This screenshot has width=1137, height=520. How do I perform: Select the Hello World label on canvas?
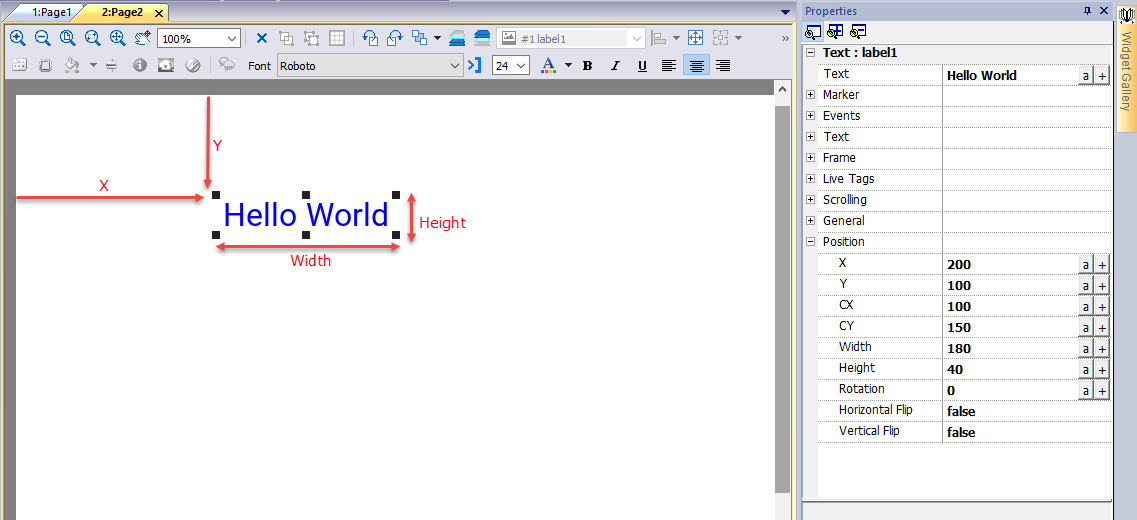tap(306, 215)
